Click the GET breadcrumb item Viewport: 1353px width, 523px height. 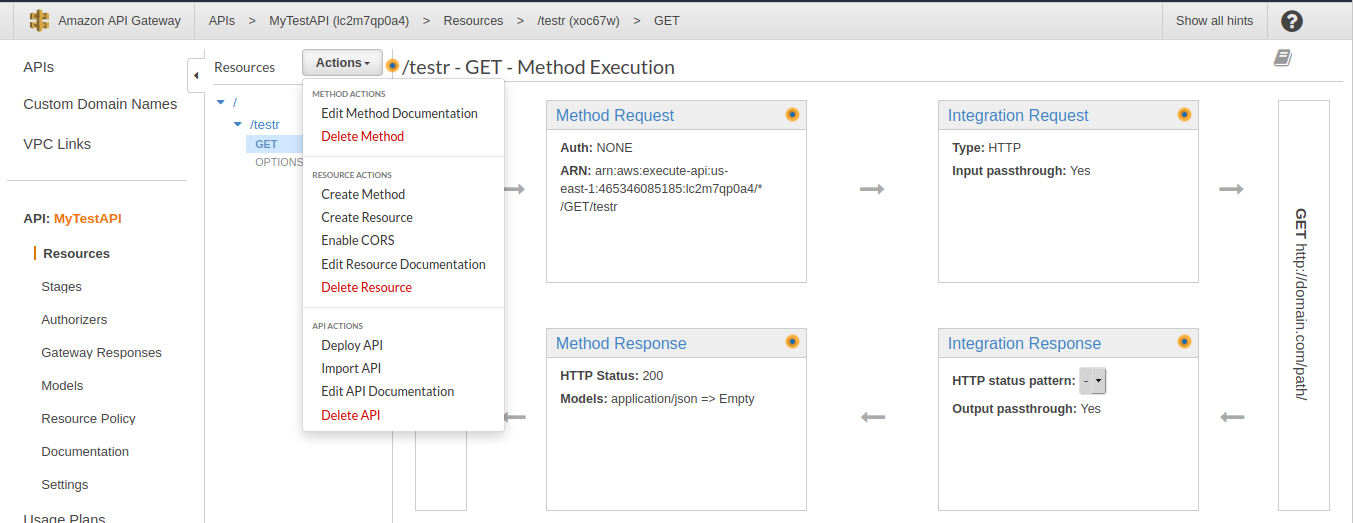[x=667, y=20]
